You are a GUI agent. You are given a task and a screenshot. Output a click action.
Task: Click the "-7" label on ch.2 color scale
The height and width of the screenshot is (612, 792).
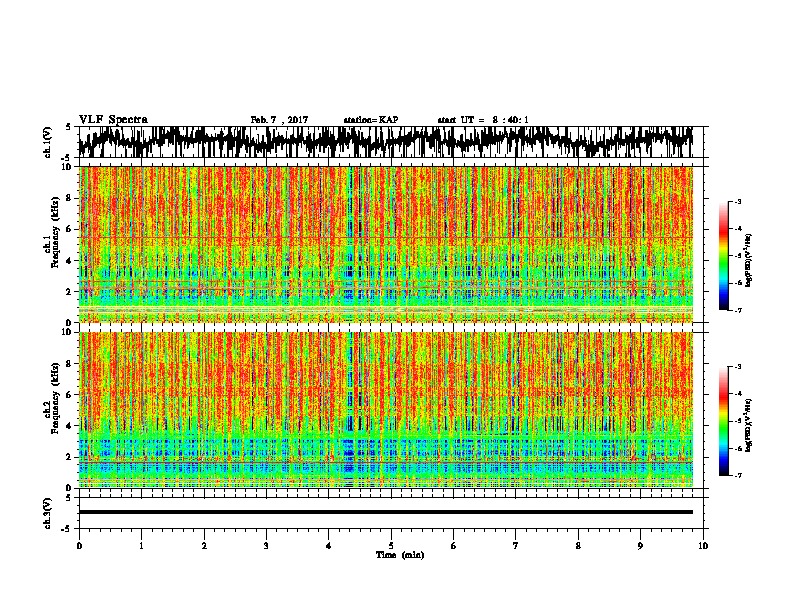point(737,476)
